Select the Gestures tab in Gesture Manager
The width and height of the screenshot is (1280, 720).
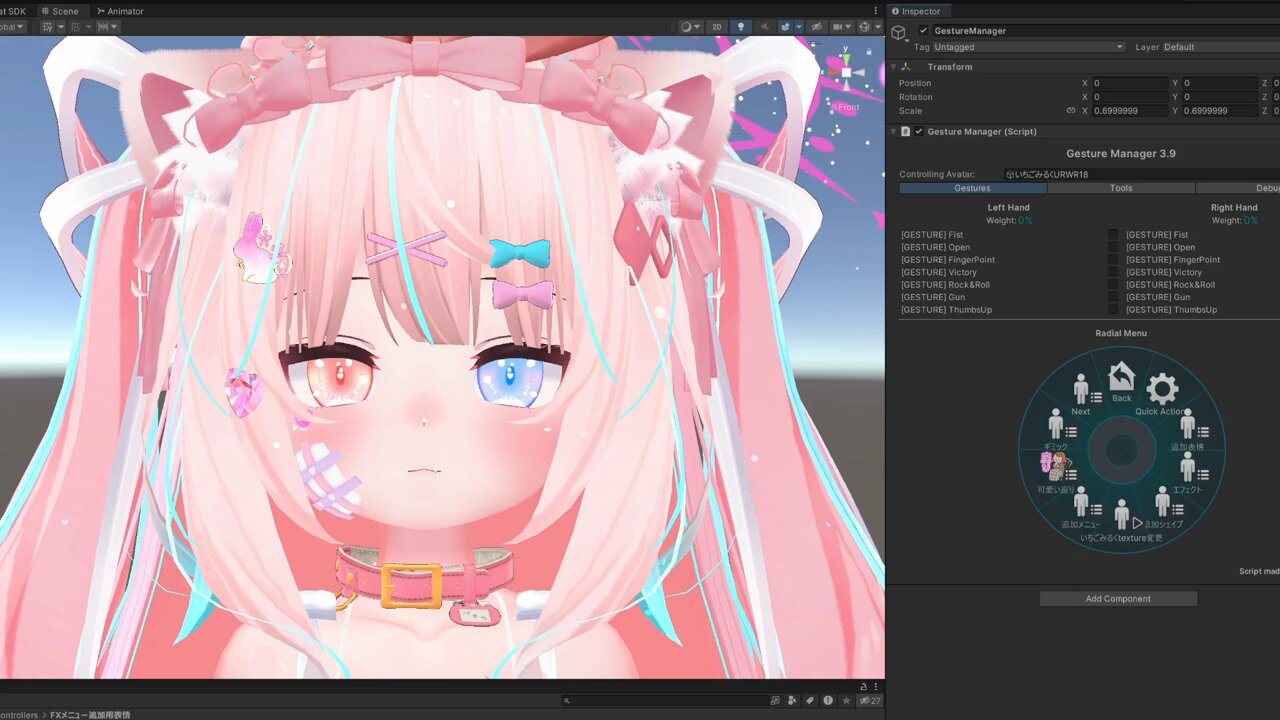[x=973, y=188]
